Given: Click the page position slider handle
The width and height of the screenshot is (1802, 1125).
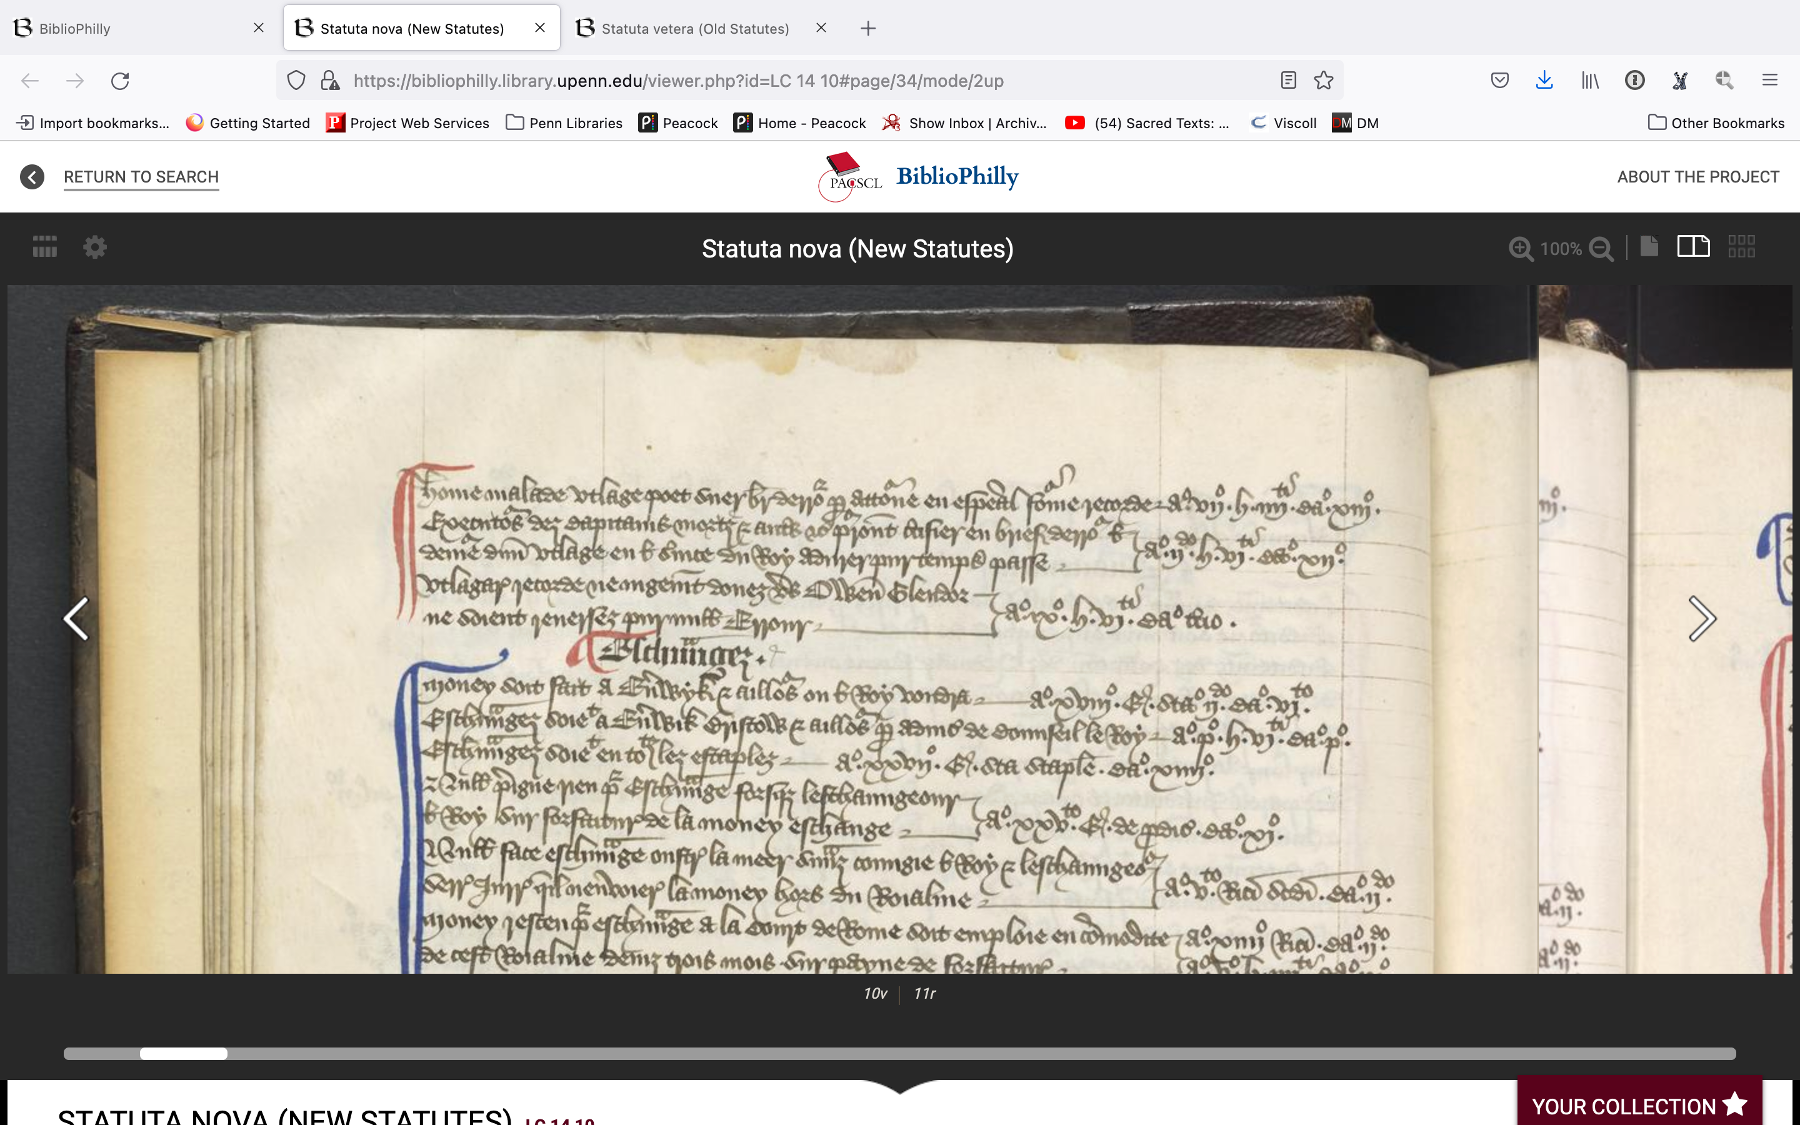Looking at the screenshot, I should (x=184, y=1053).
